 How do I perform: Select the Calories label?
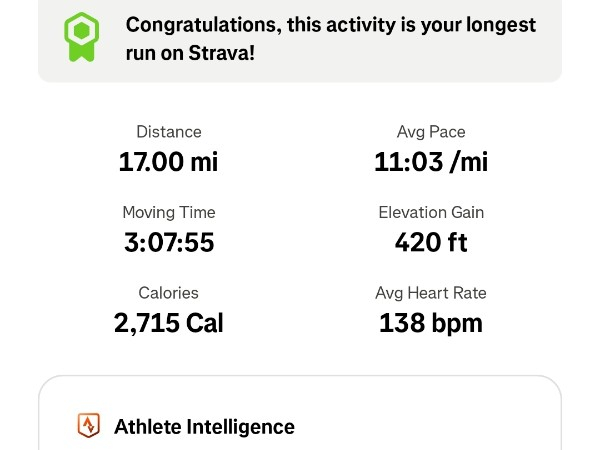[x=169, y=293]
